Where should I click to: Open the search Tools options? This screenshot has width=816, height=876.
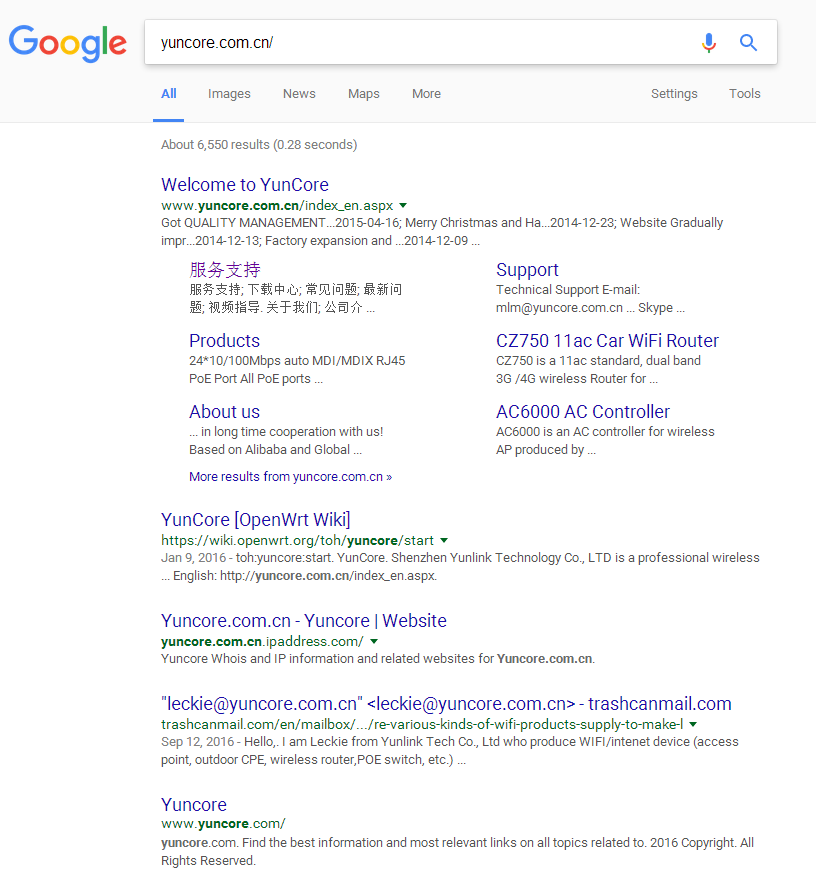pyautogui.click(x=745, y=94)
